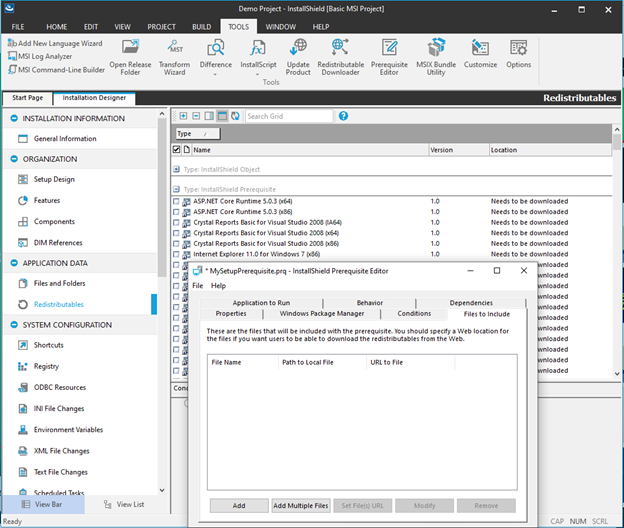This screenshot has height=528, width=624.
Task: Launch the MSIX Bundle Utility
Action: click(x=436, y=57)
